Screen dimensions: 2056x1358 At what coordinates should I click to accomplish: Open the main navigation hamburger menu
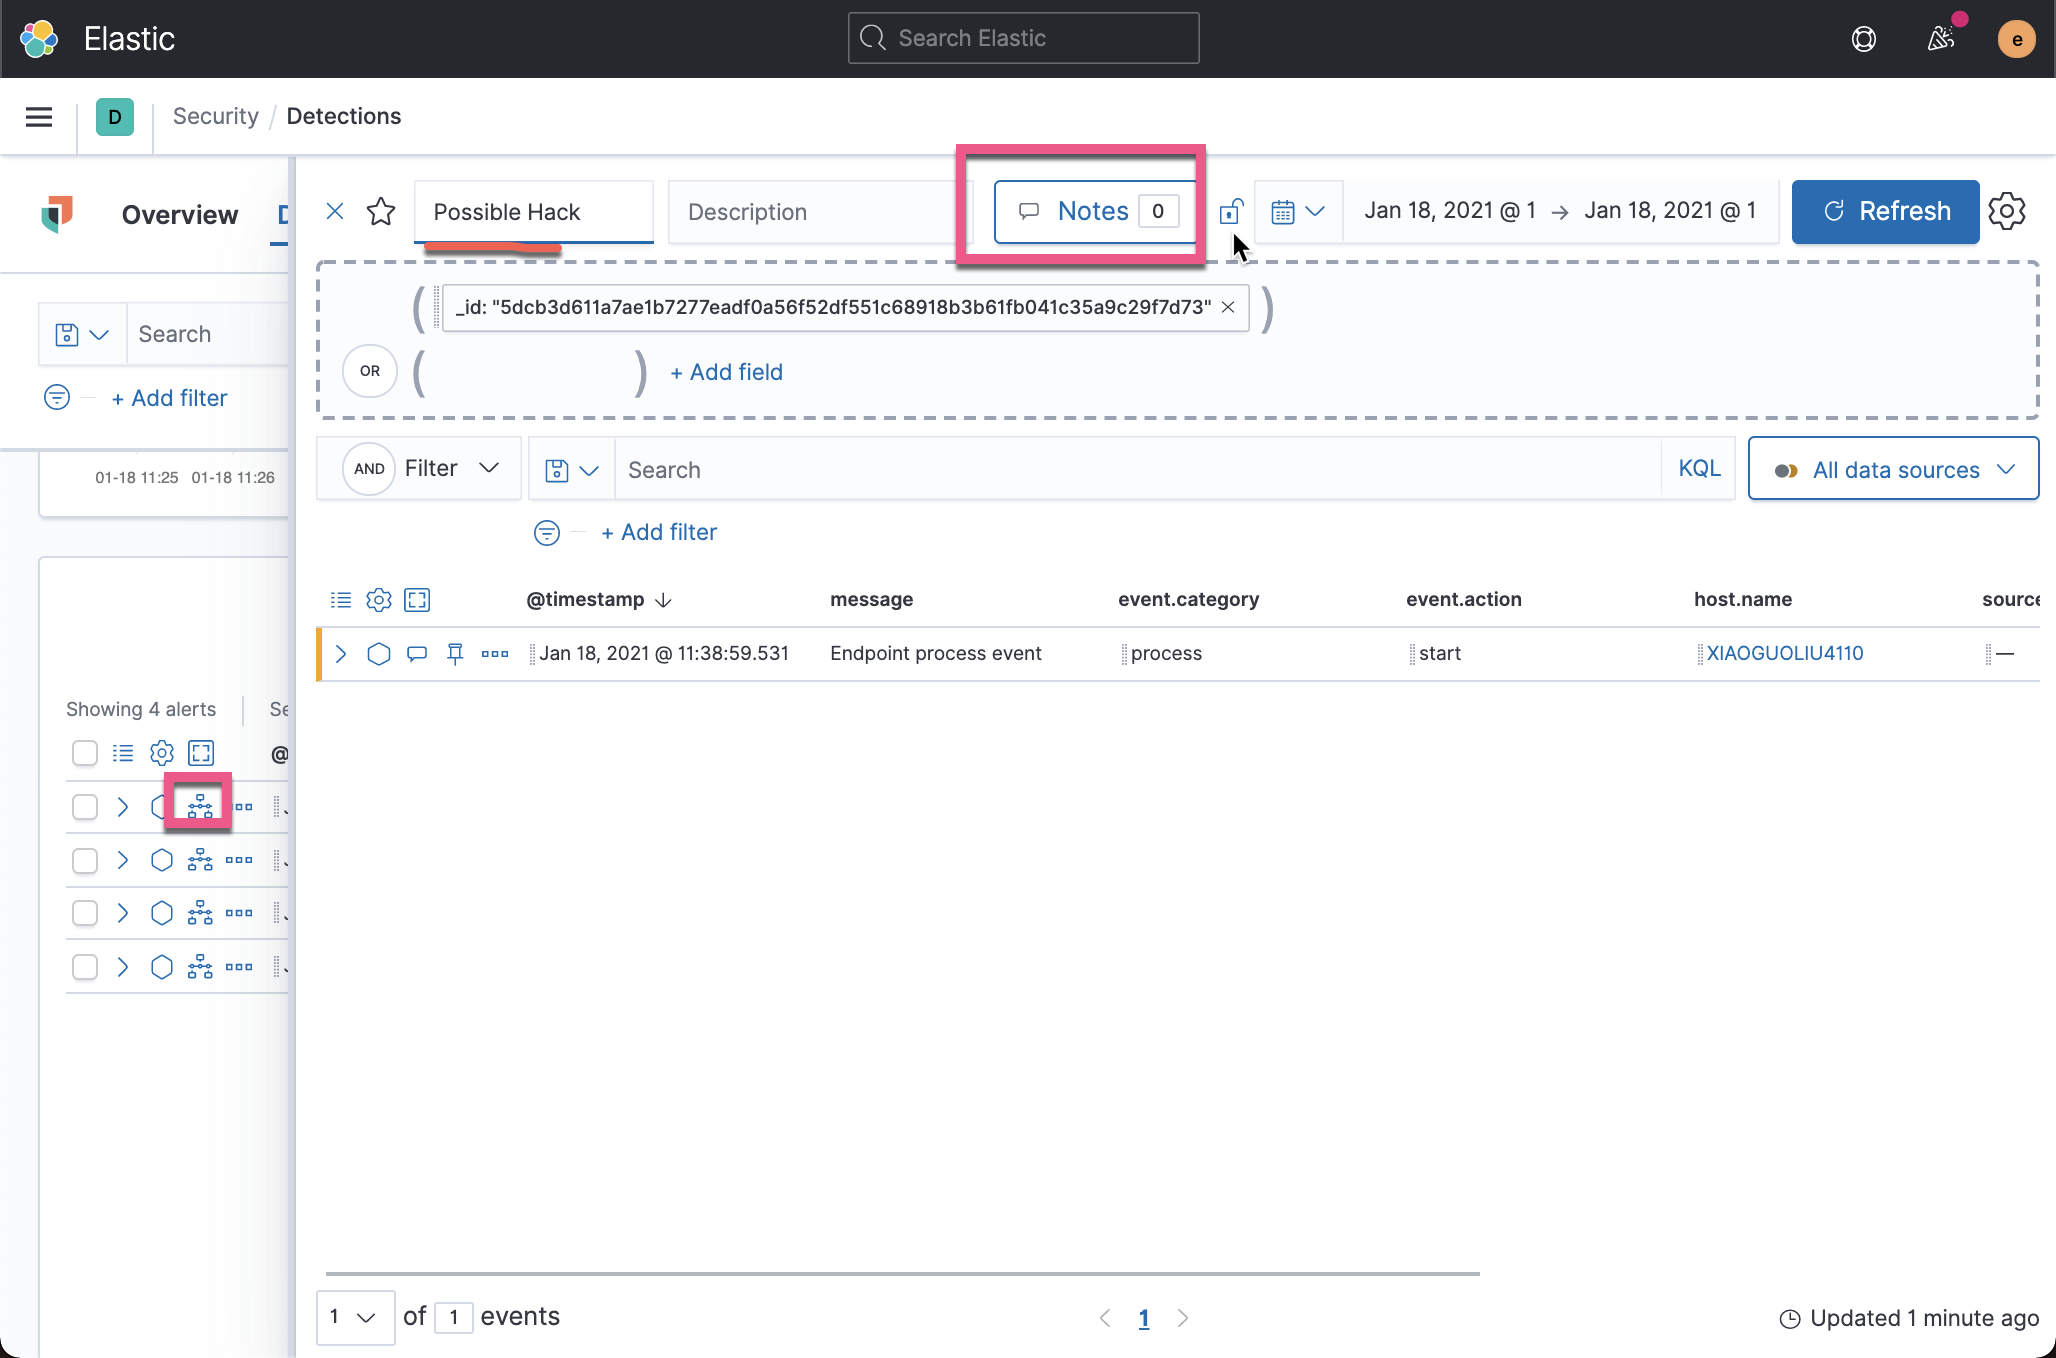point(38,116)
